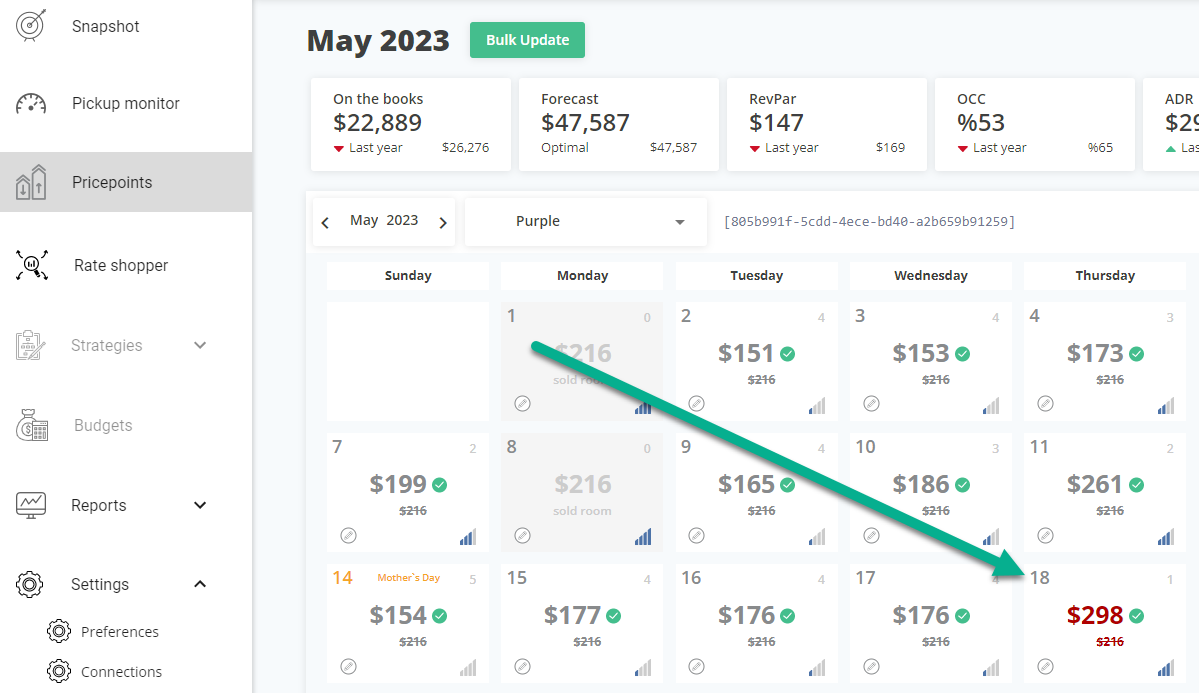Click the edit pencil icon on May 3

pyautogui.click(x=871, y=403)
